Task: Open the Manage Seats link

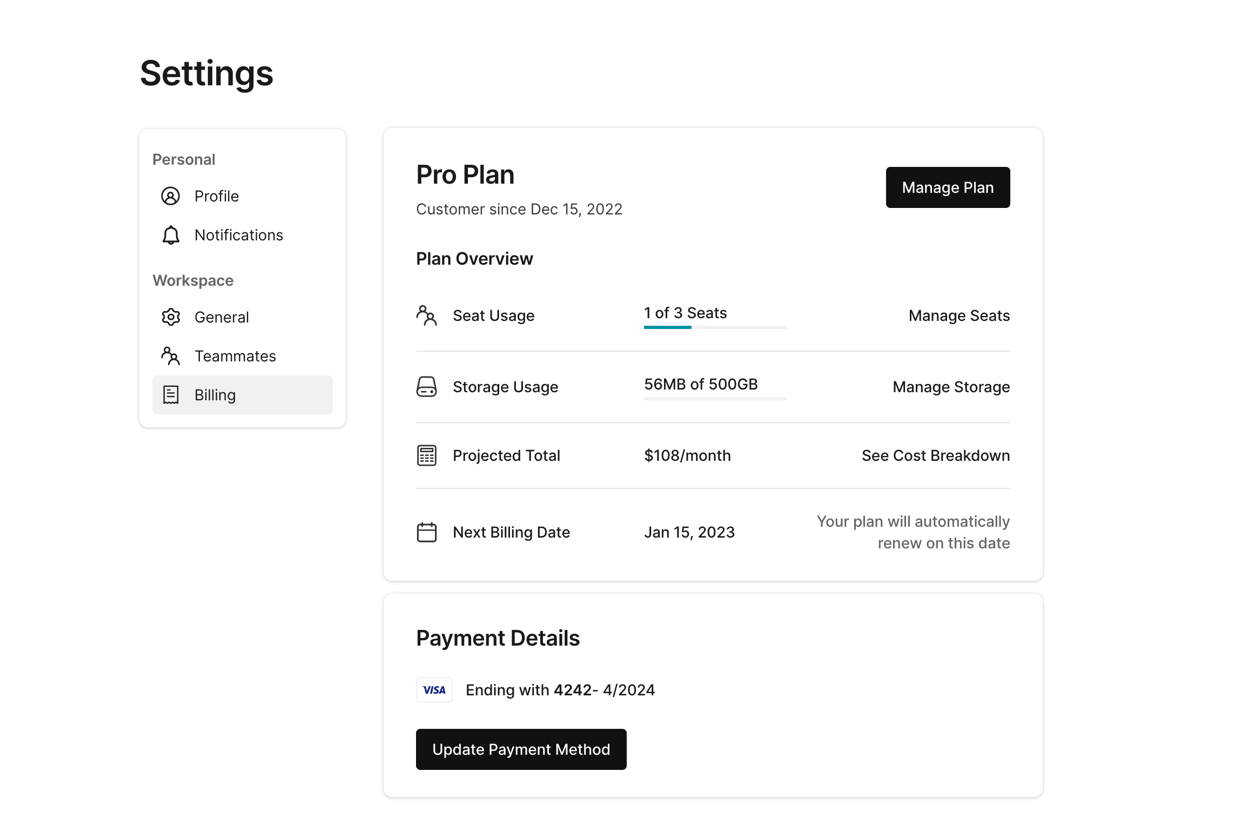Action: click(958, 316)
